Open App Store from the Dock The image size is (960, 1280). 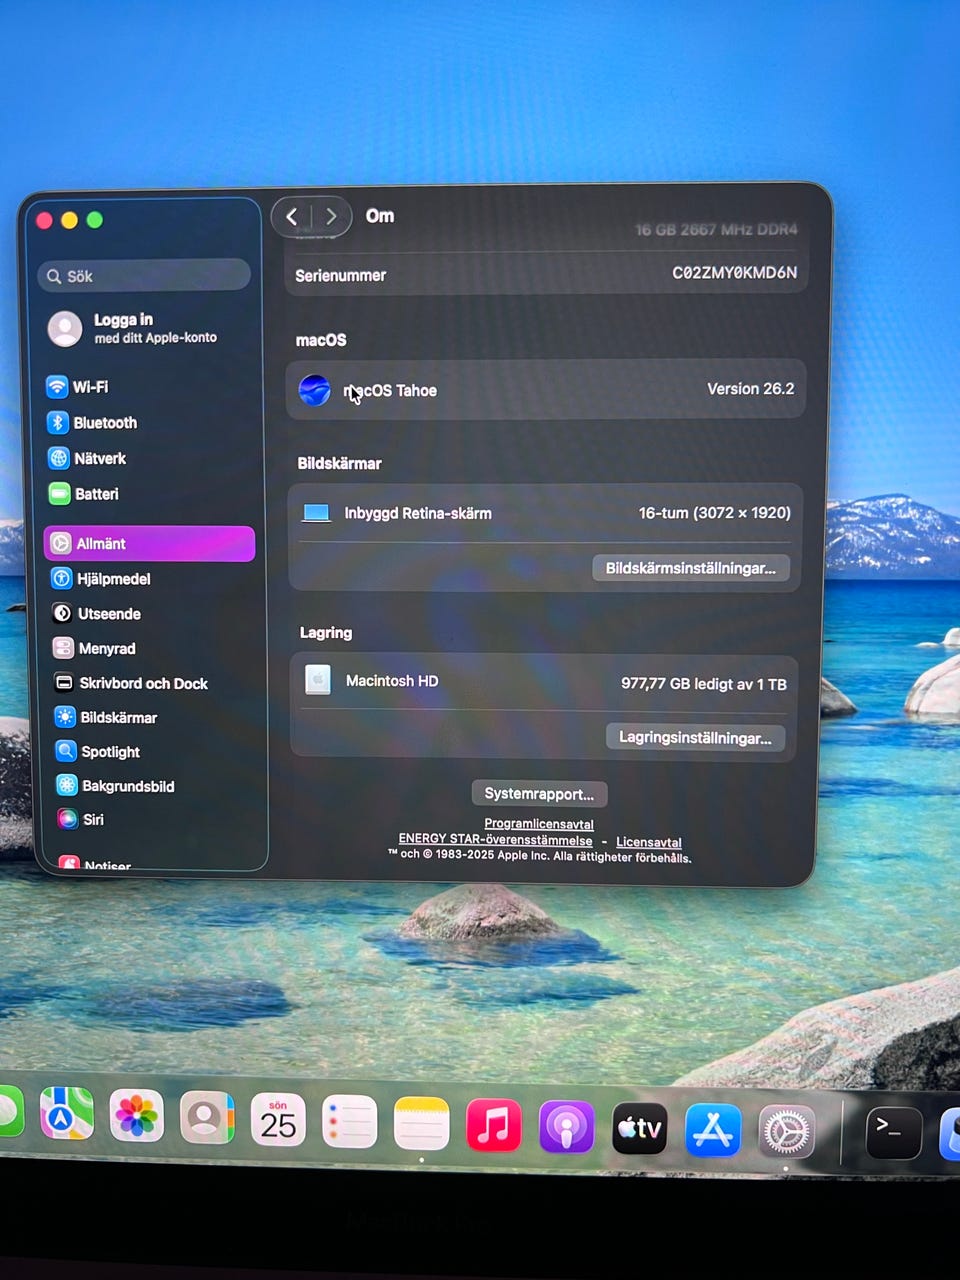click(713, 1129)
